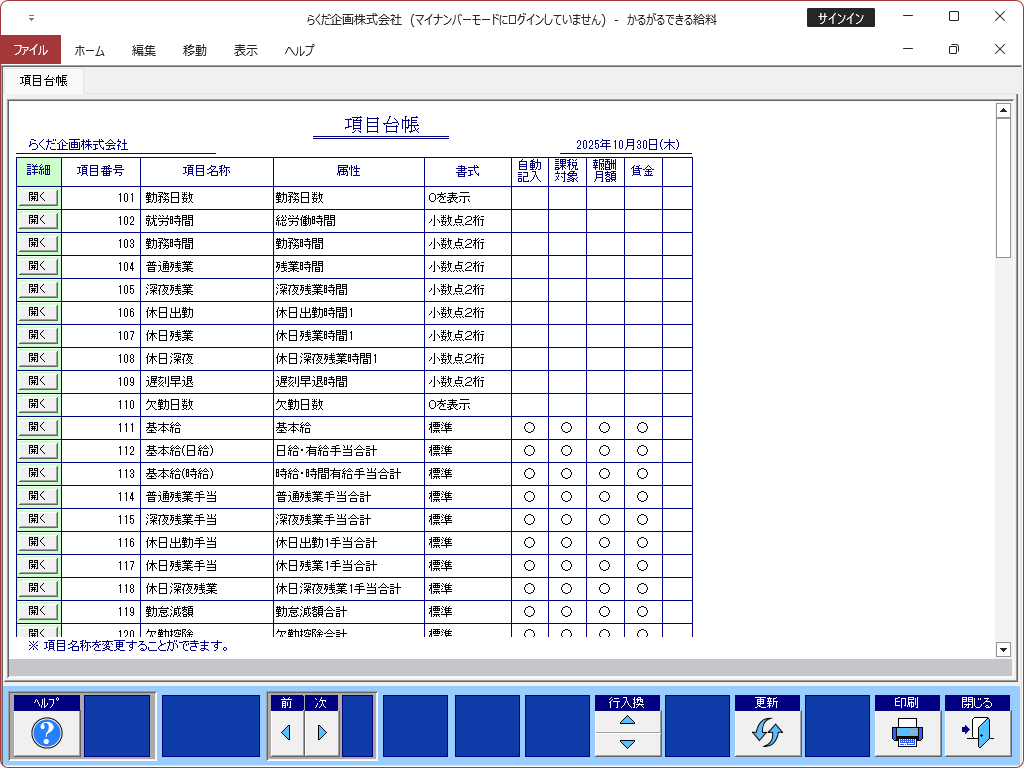The image size is (1024, 768).
Task: Close the ledger with exit door icon
Action: (x=977, y=733)
